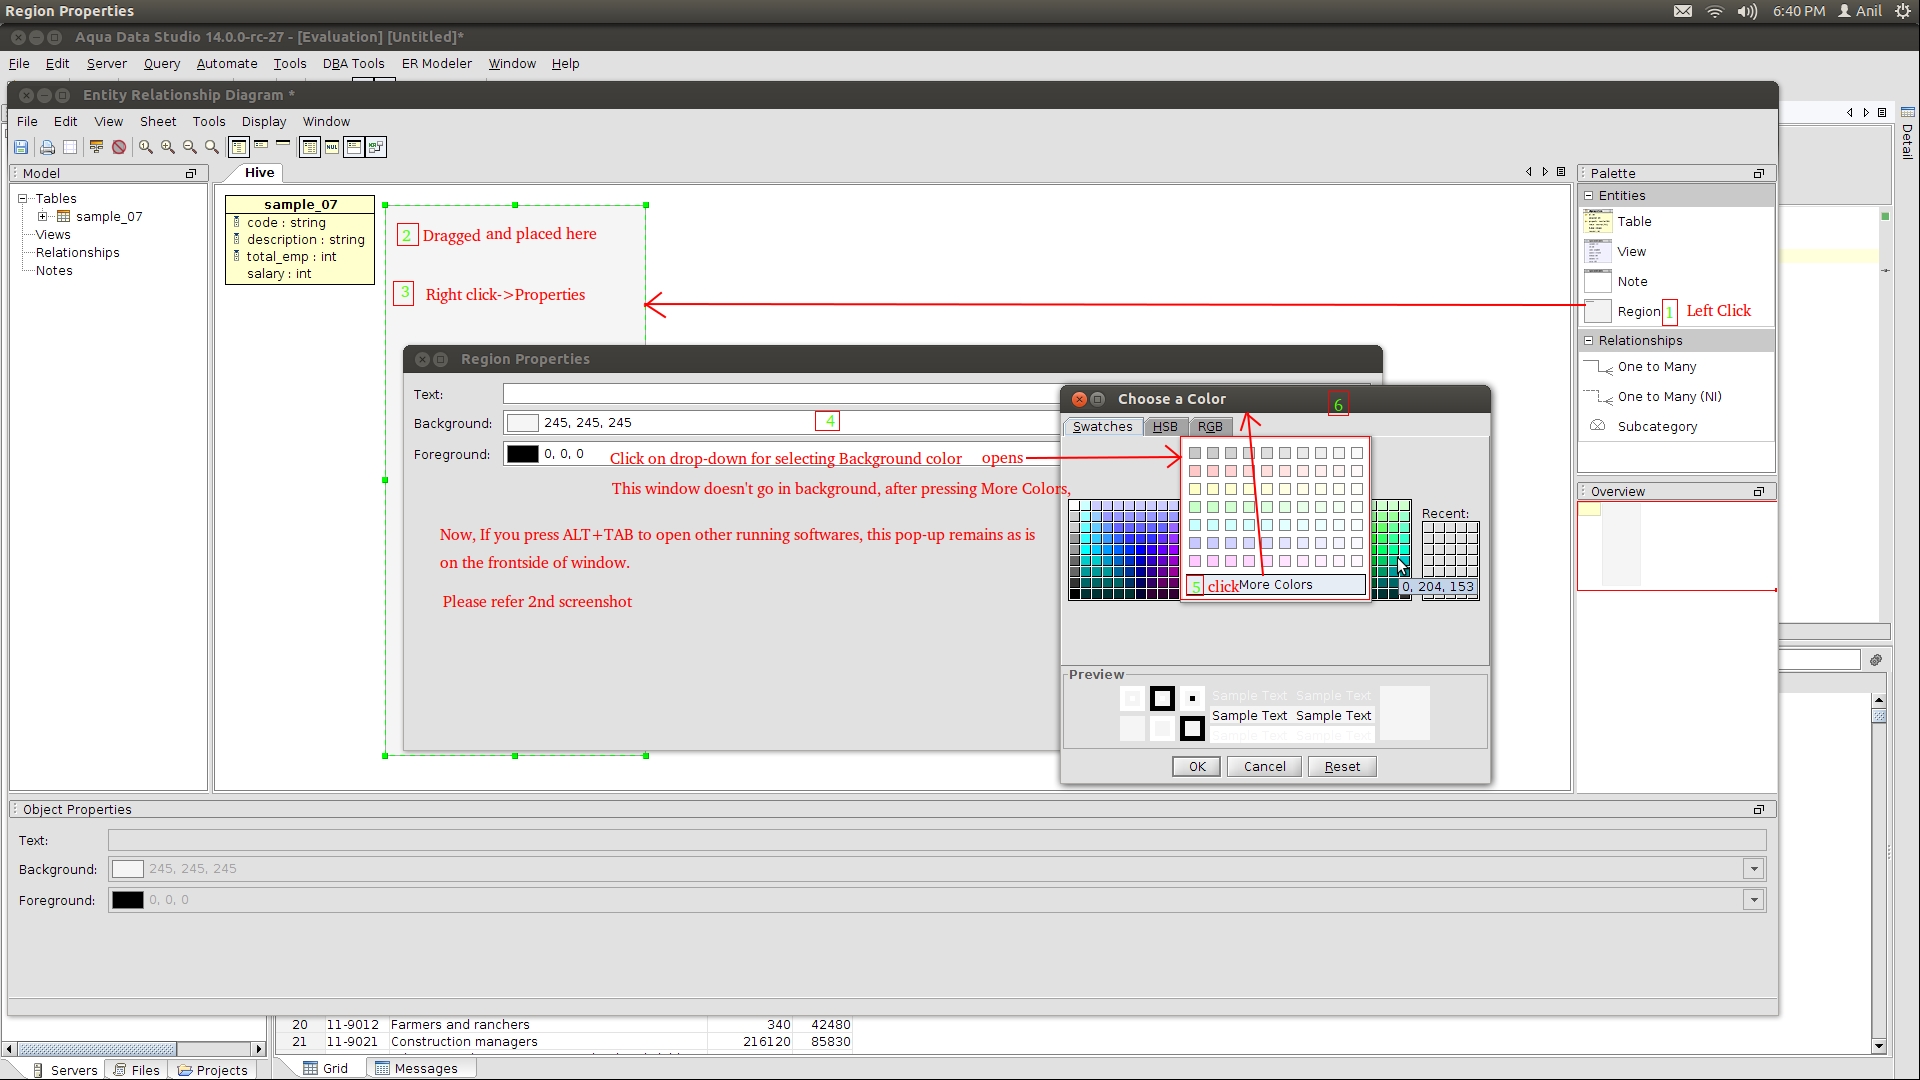Click the More Colors button

[1275, 585]
